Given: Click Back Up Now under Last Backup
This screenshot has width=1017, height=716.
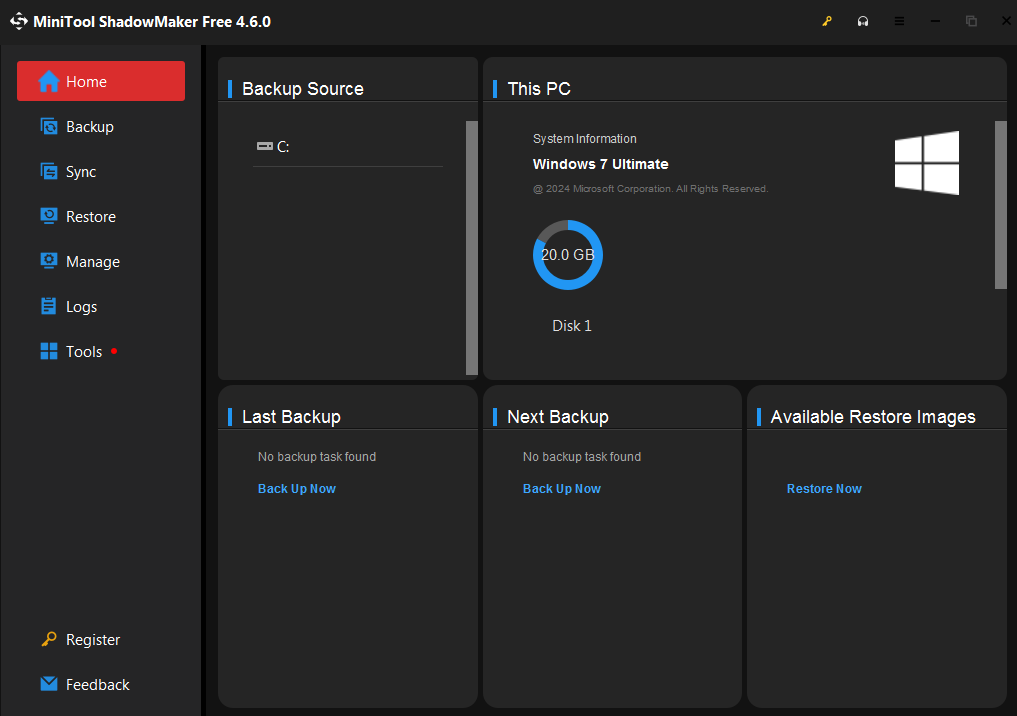Looking at the screenshot, I should 297,488.
